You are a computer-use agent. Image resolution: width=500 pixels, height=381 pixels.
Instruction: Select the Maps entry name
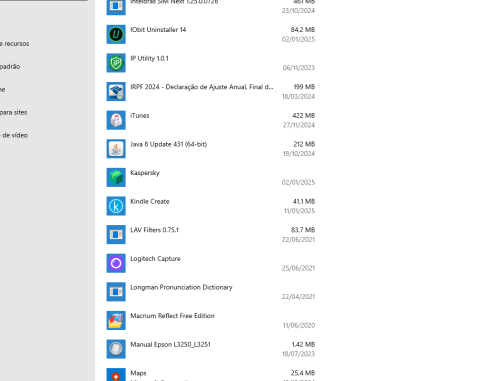(x=138, y=373)
